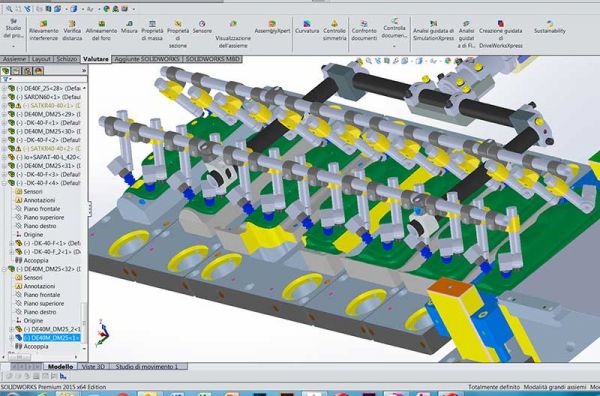The height and width of the screenshot is (396, 600).
Task: Open the Sustainability tool
Action: pos(549,27)
